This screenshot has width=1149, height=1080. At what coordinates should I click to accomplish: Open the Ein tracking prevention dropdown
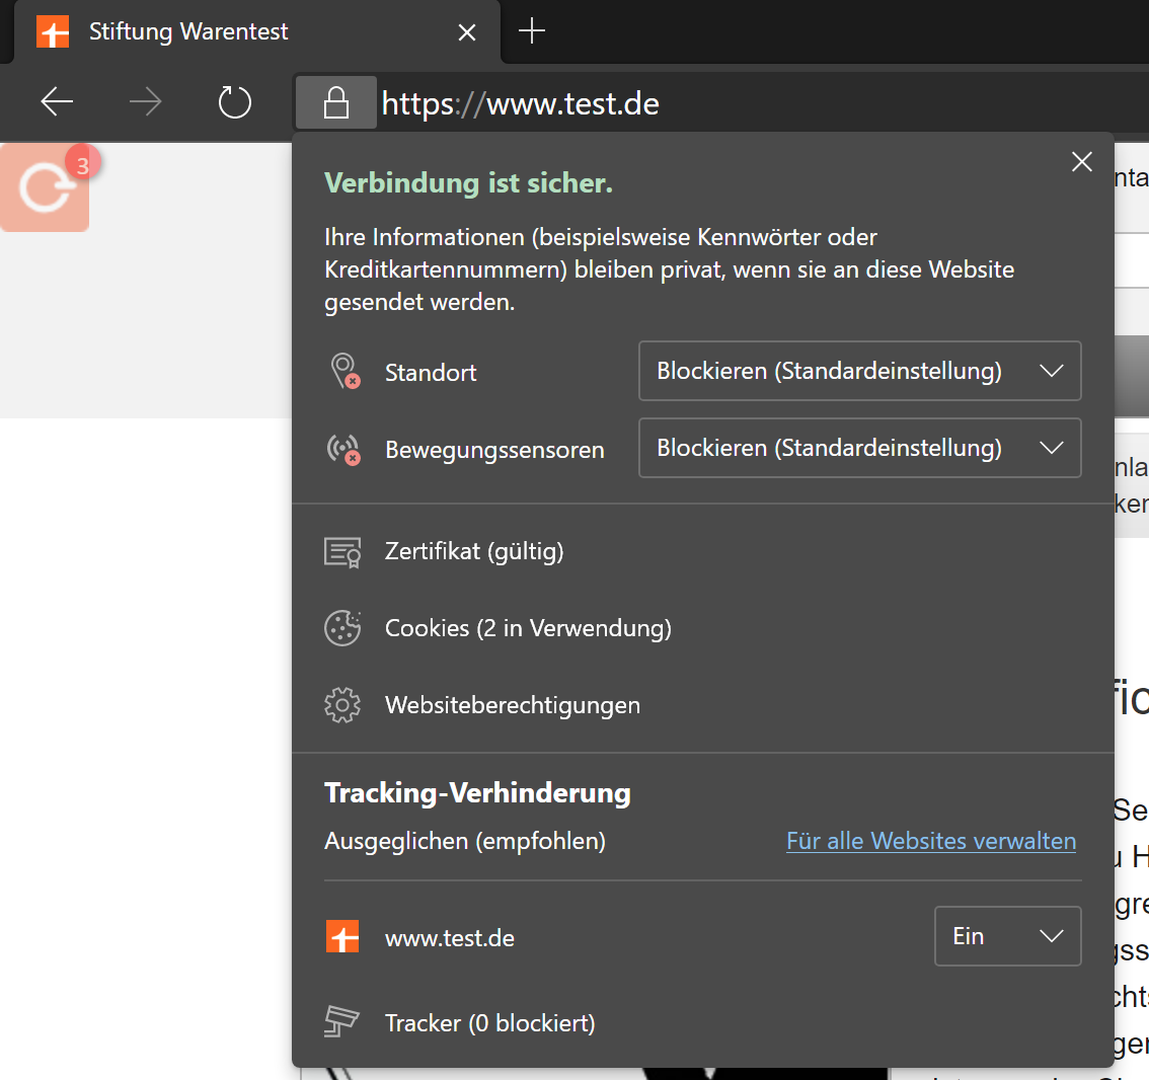(1008, 936)
